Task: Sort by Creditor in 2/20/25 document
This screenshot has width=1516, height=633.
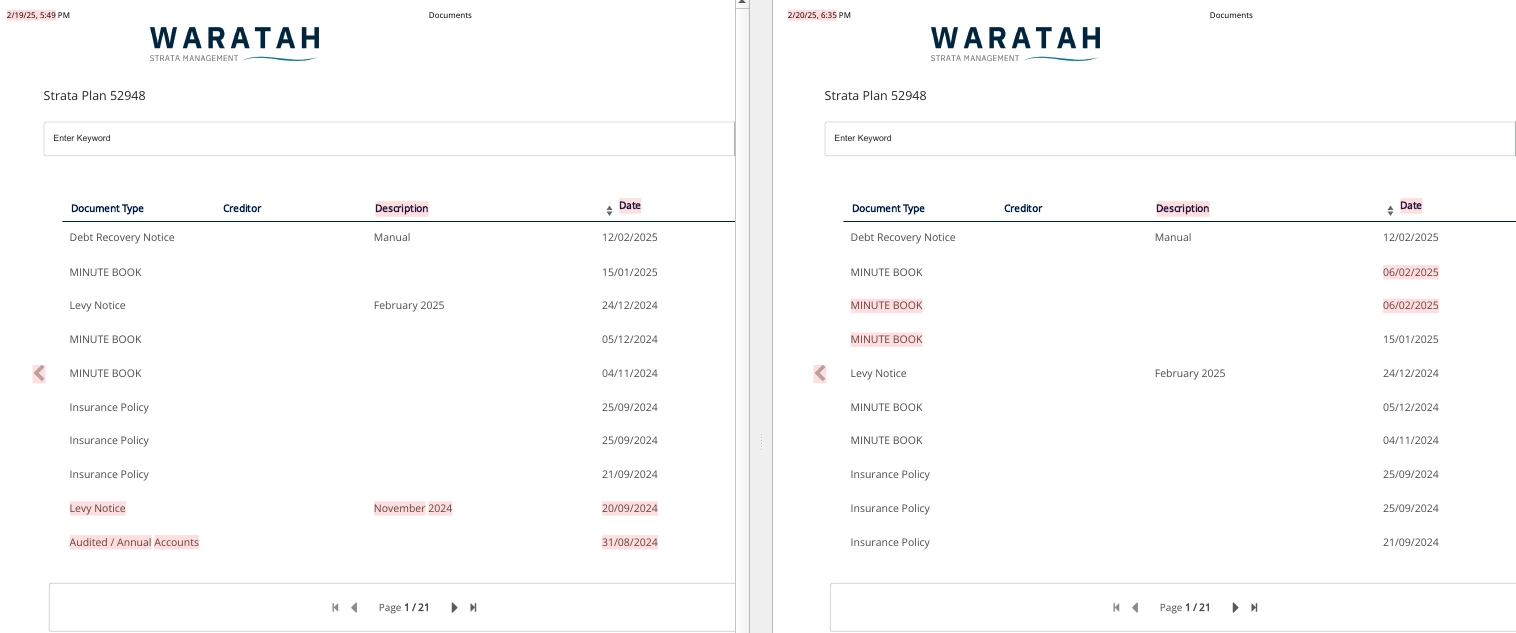Action: (x=1023, y=208)
